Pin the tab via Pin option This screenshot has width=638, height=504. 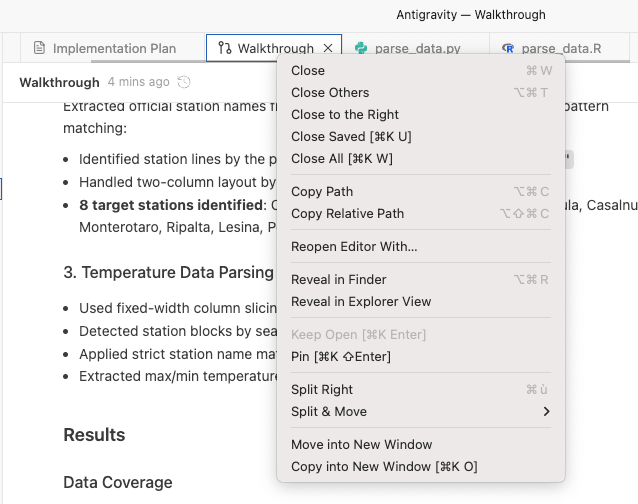340,357
